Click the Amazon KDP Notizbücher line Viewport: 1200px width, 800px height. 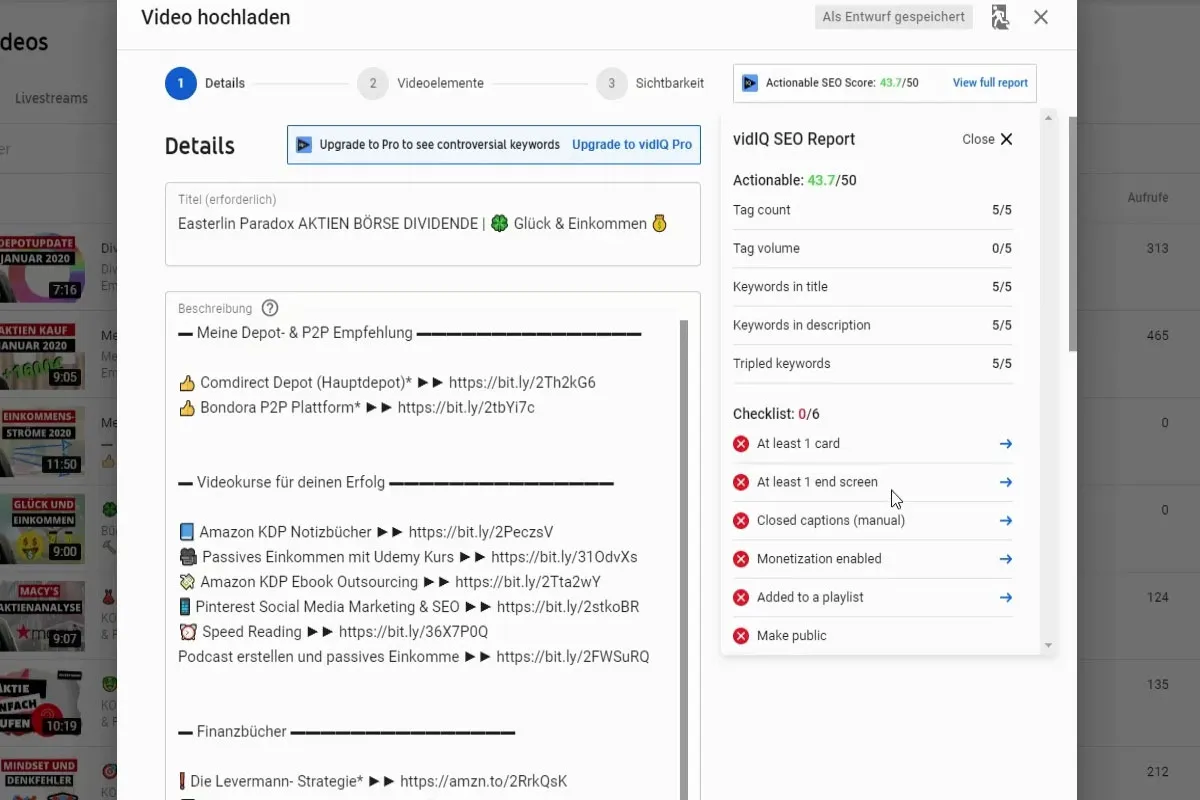366,532
